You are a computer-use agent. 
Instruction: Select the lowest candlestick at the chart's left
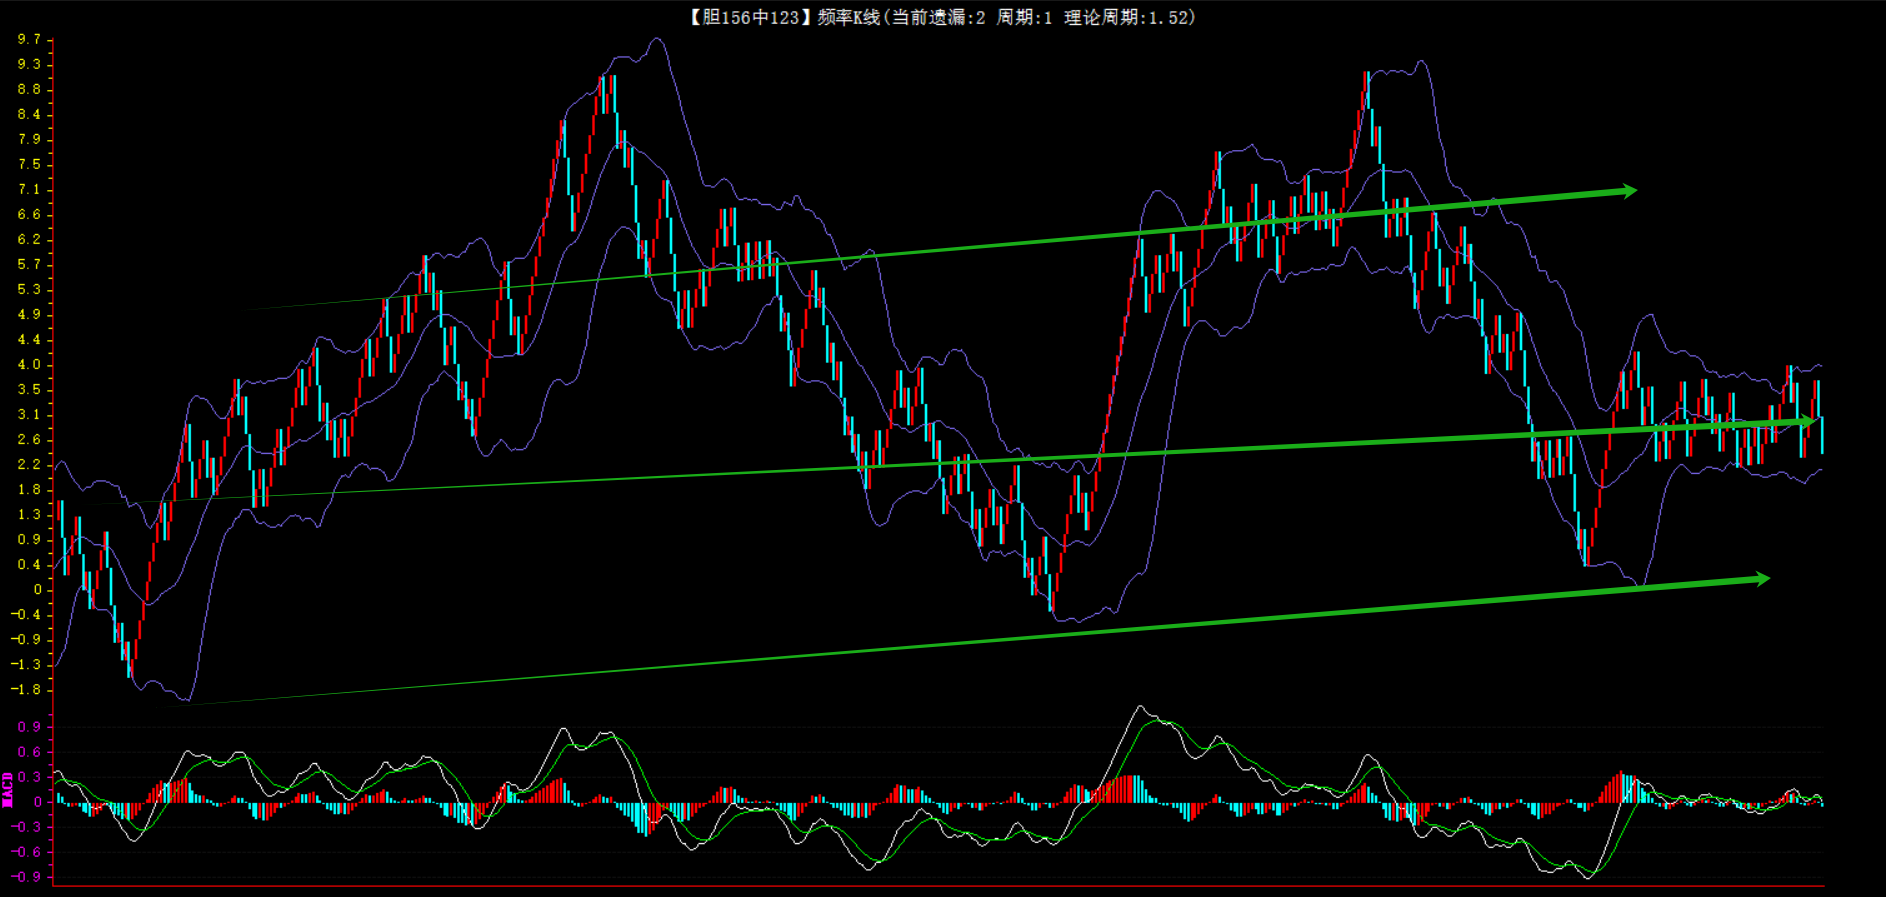[x=130, y=660]
